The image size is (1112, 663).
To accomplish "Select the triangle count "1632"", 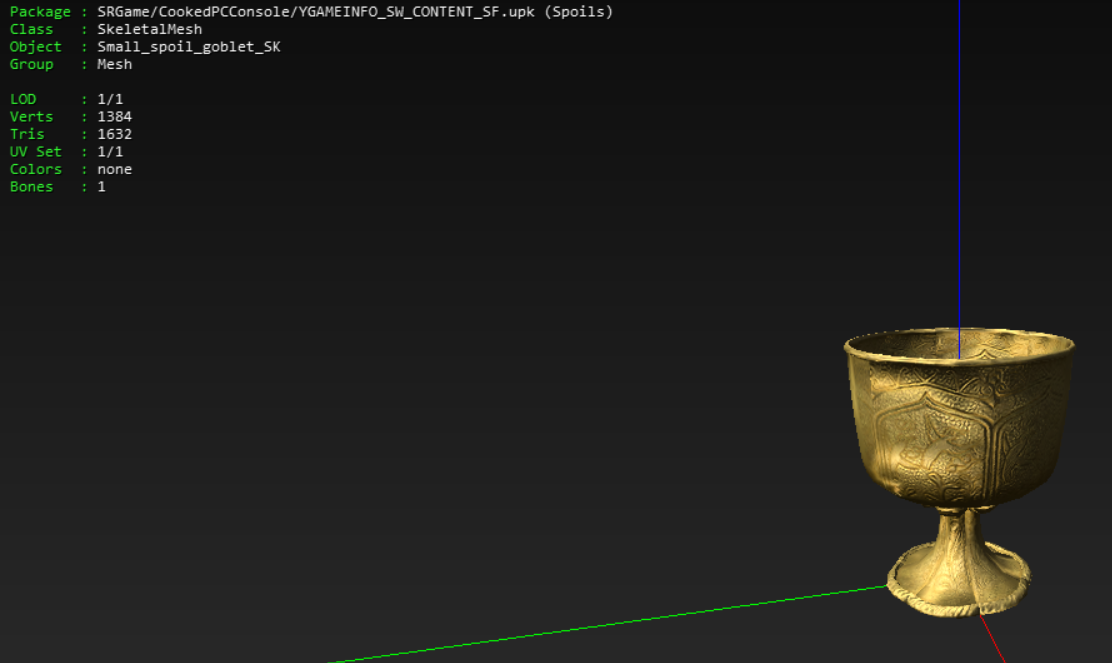I will click(115, 134).
